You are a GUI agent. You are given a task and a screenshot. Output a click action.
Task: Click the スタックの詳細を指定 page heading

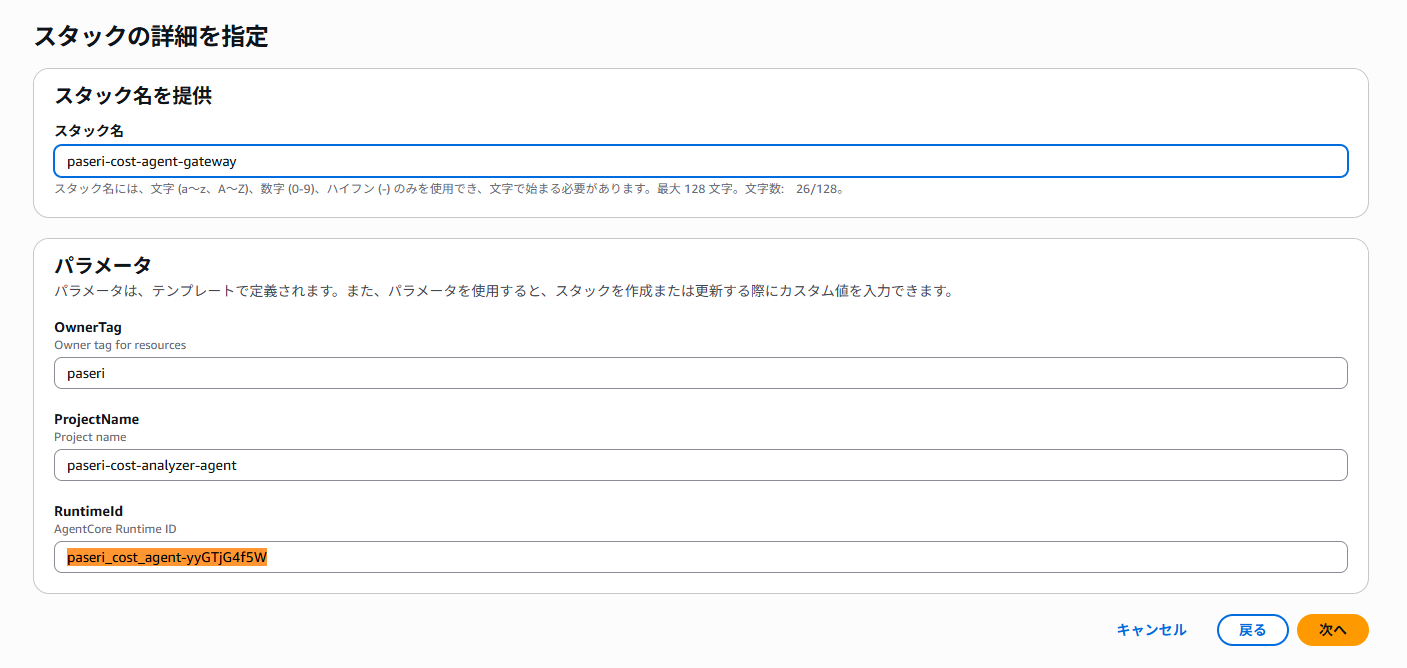point(151,37)
